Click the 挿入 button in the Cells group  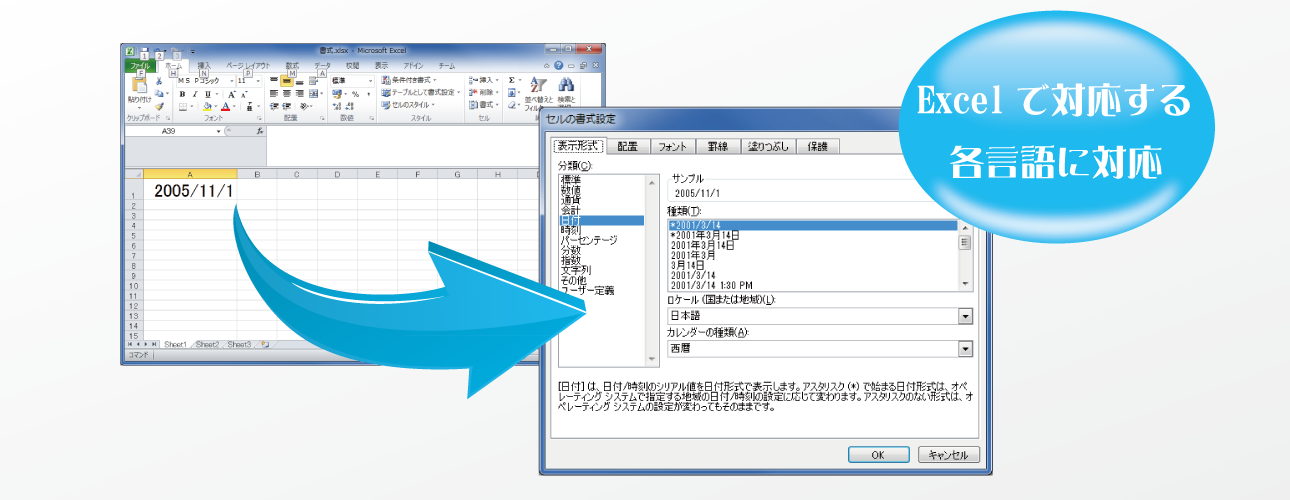486,81
